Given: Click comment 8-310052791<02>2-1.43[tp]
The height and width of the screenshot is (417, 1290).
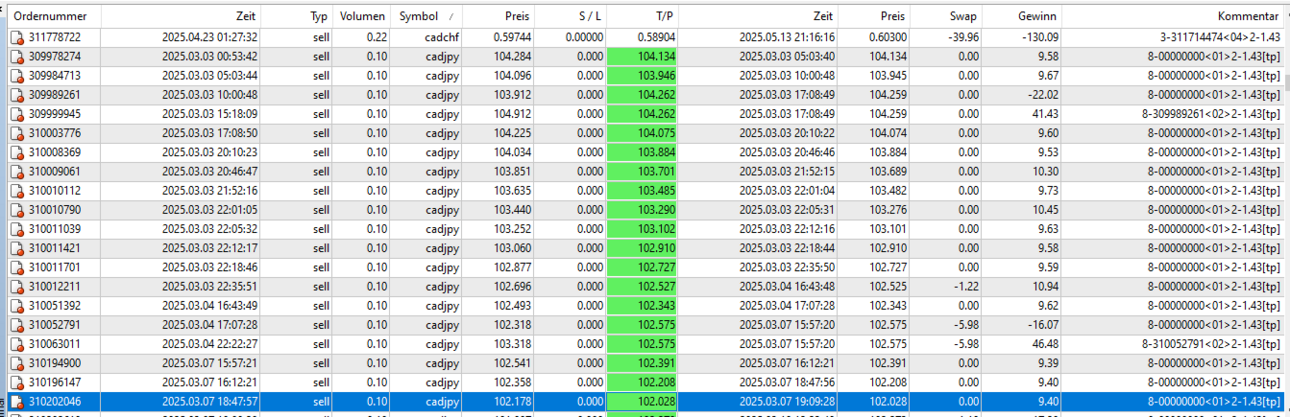Looking at the screenshot, I should 1211,344.
